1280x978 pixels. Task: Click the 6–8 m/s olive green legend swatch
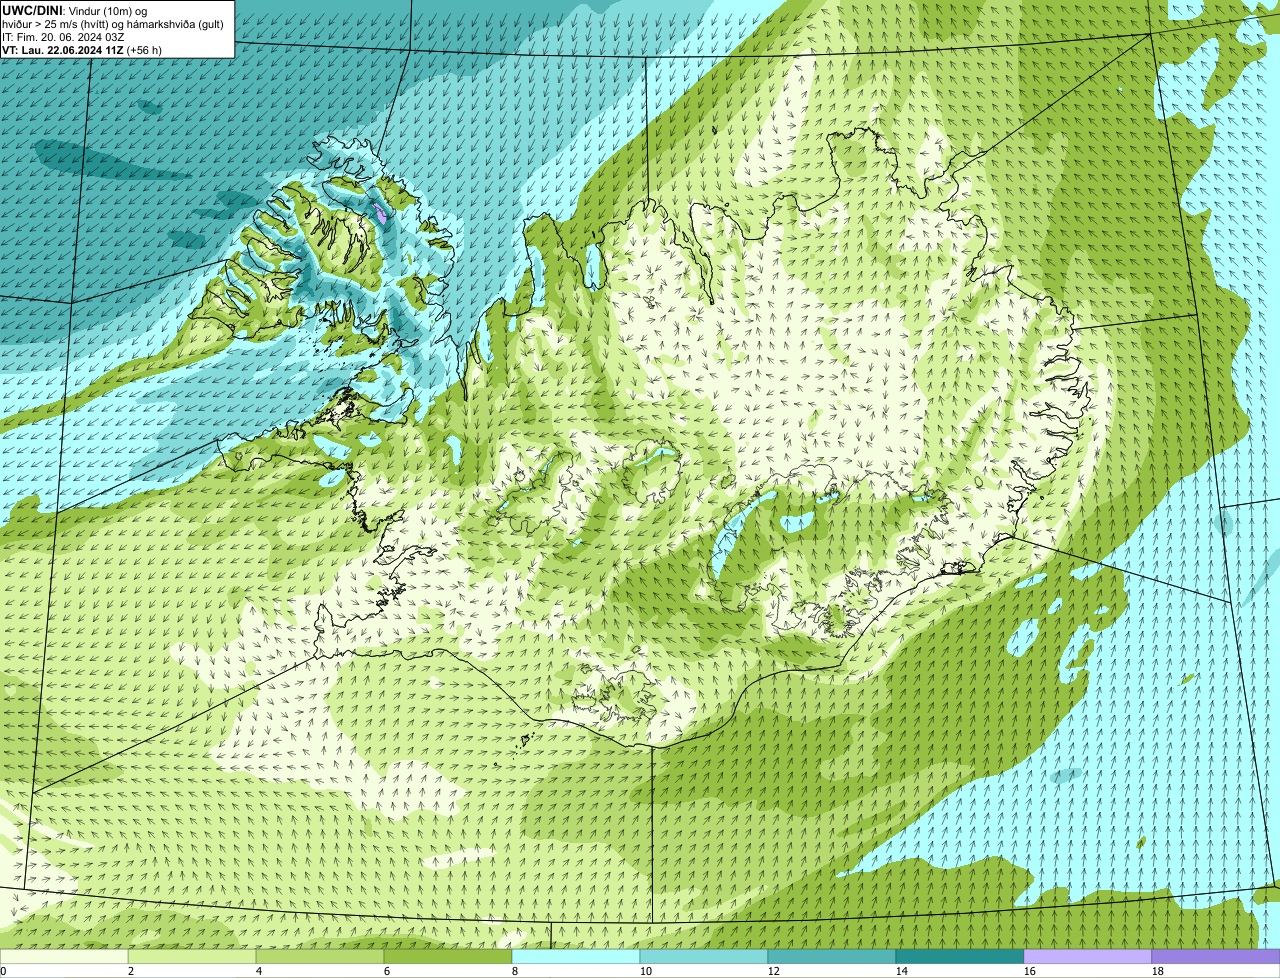pyautogui.click(x=448, y=956)
